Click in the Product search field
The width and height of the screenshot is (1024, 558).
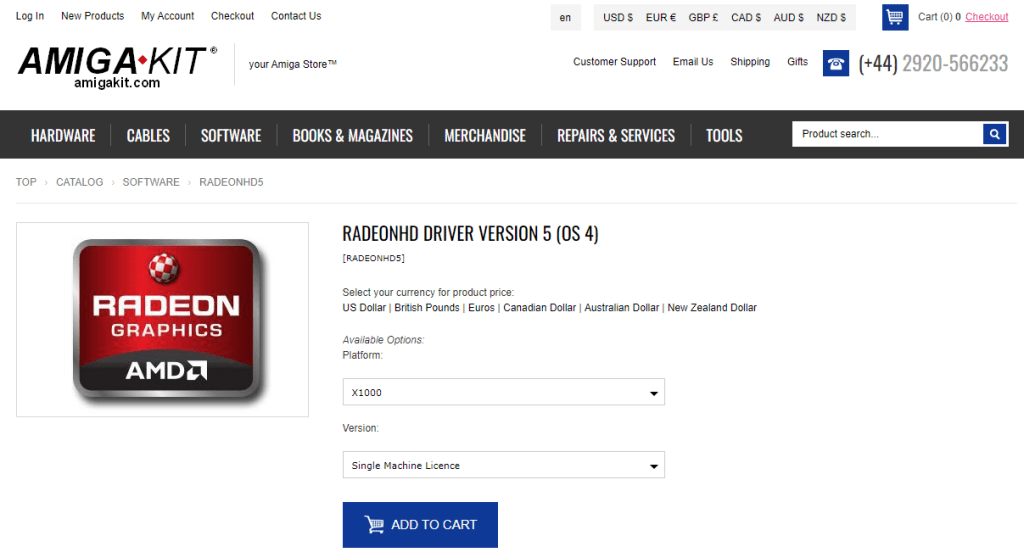click(x=887, y=134)
